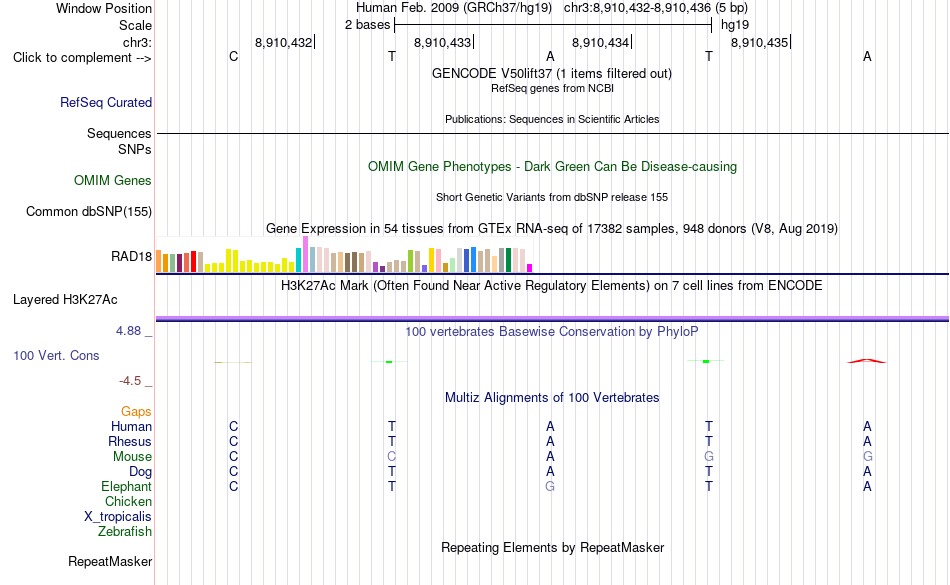950x585 pixels.
Task: Click the 100 Vert. Cons track label
Action: point(56,355)
